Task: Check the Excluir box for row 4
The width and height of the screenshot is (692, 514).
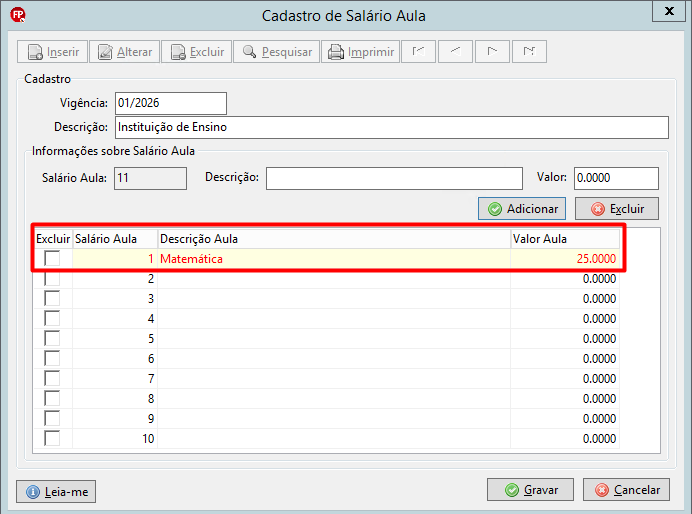Action: (52, 318)
